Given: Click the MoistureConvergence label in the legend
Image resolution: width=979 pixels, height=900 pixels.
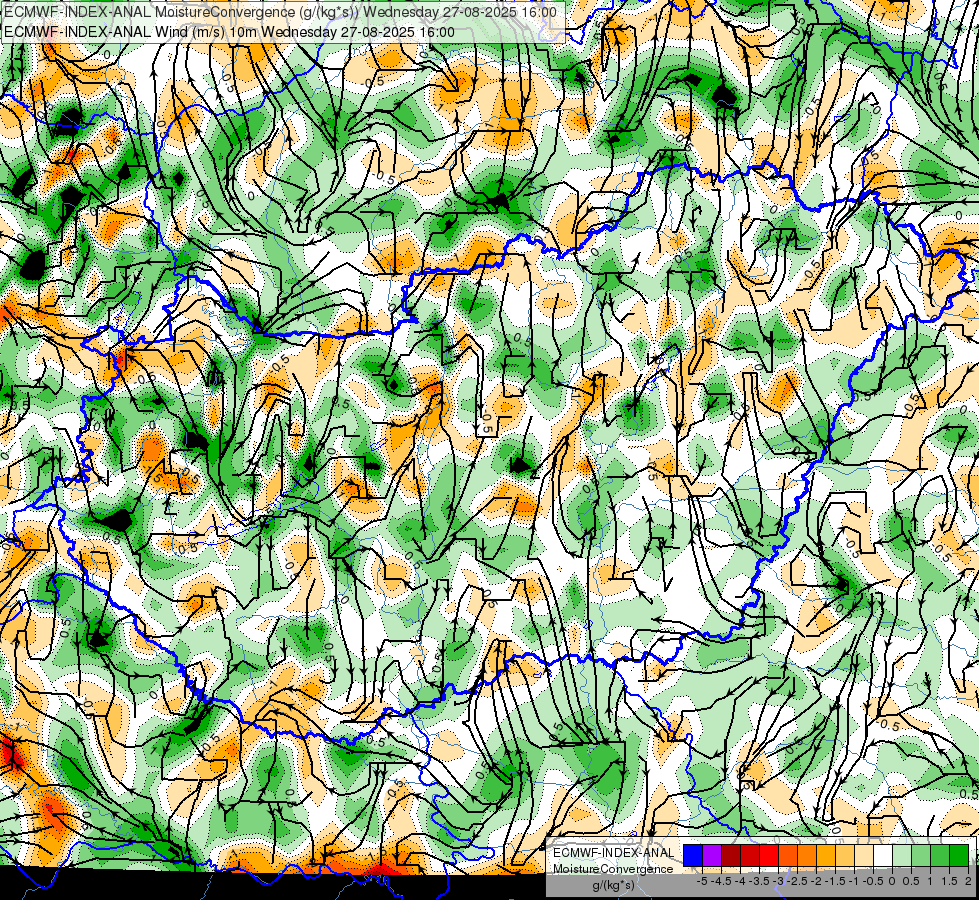Looking at the screenshot, I should point(613,869).
